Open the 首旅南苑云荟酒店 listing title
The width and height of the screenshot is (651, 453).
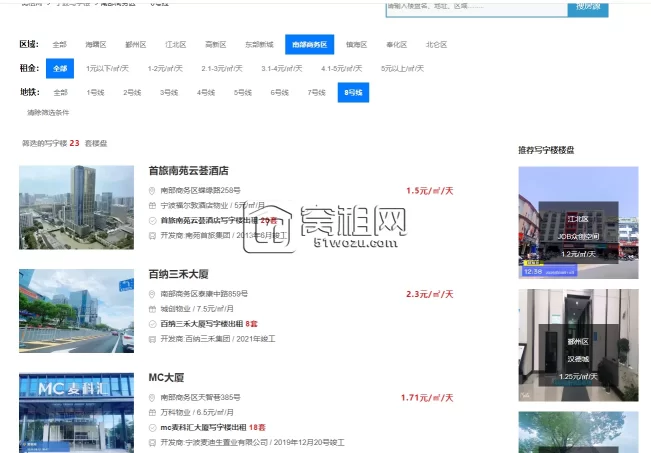(x=188, y=171)
